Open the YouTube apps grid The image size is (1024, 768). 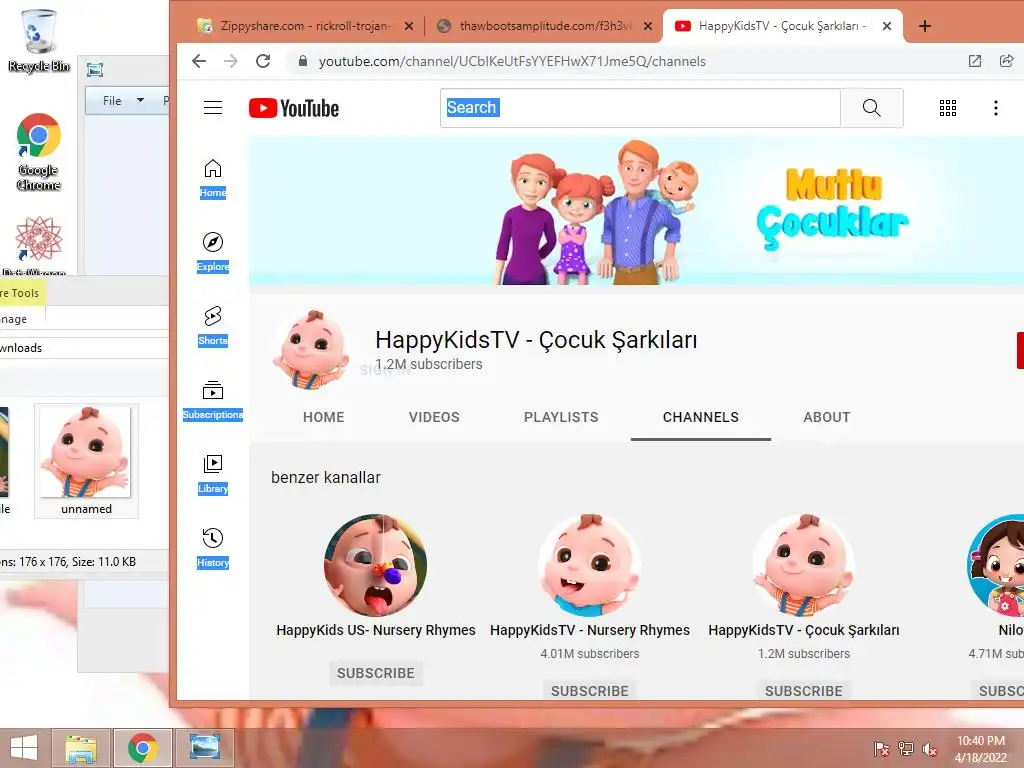coord(948,108)
